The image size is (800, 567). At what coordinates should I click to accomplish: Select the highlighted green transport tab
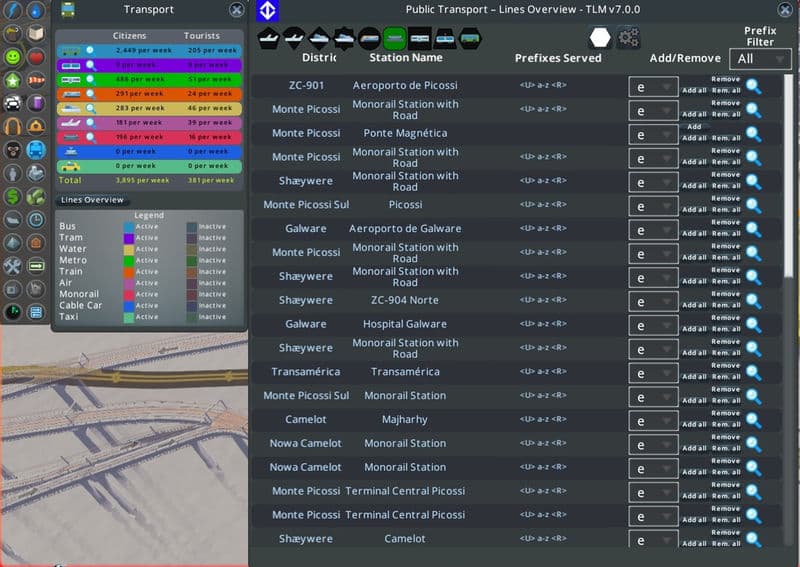click(394, 39)
